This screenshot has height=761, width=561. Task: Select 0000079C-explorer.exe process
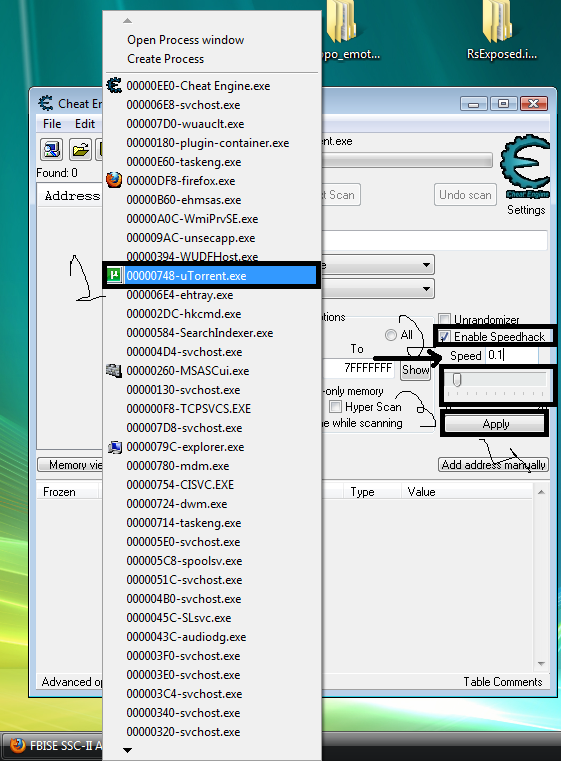pos(211,447)
